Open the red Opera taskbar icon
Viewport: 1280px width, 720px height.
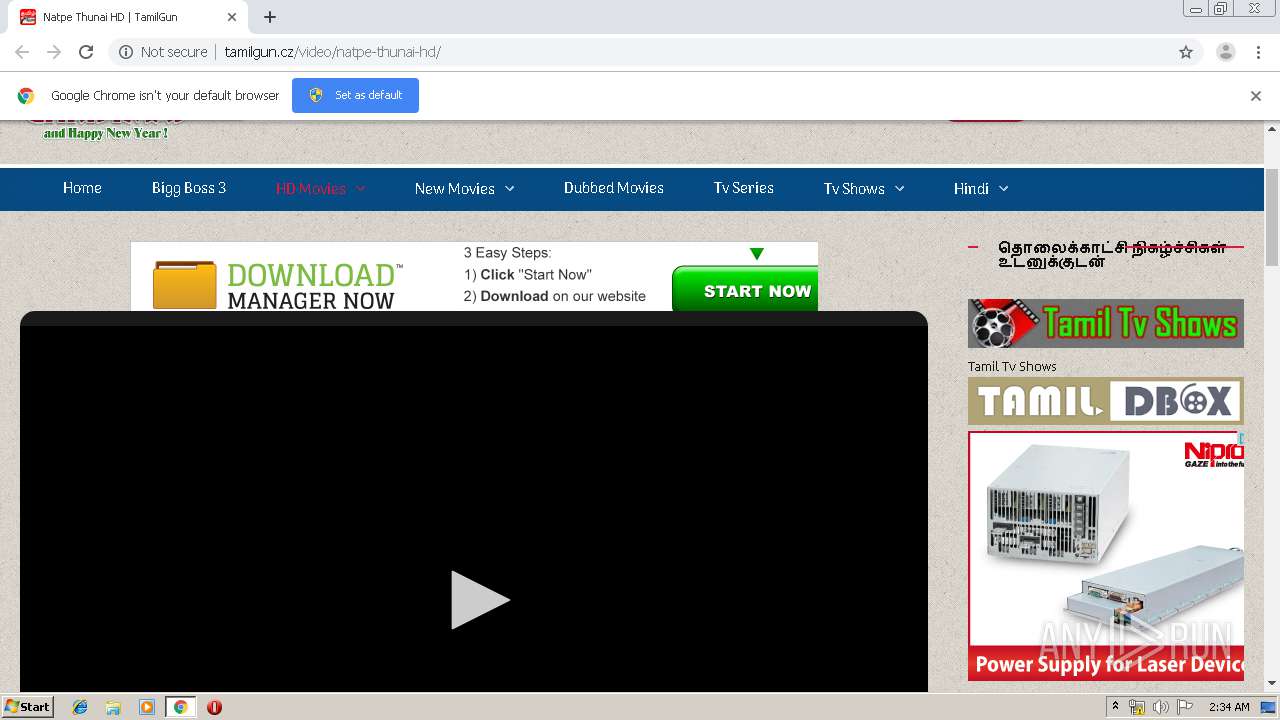(214, 707)
